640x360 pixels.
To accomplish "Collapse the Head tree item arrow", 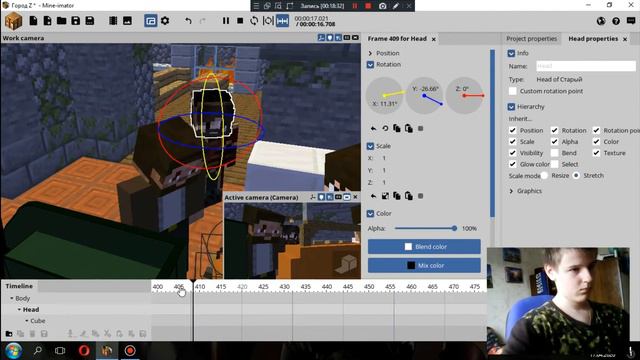I will pyautogui.click(x=19, y=310).
